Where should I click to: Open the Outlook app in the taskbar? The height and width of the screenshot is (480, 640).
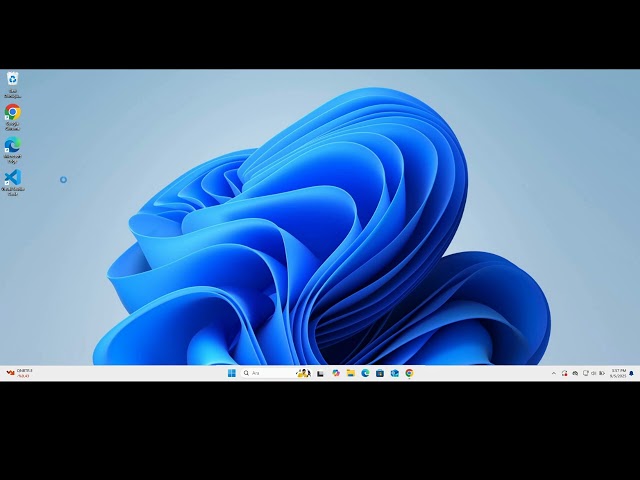pos(394,373)
